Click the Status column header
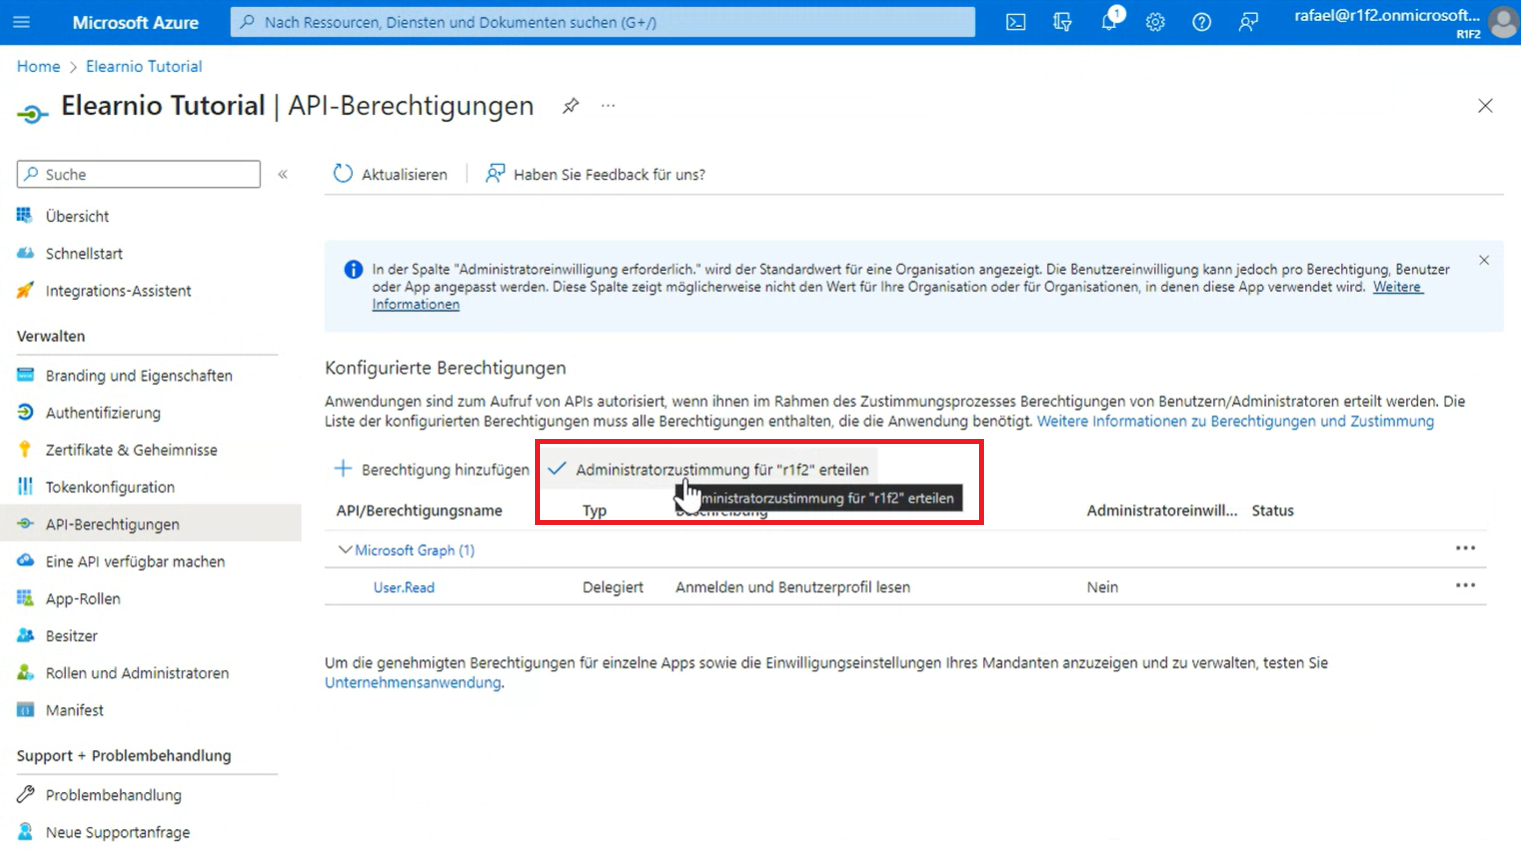Screen dimensions: 1521x851 tap(1273, 510)
